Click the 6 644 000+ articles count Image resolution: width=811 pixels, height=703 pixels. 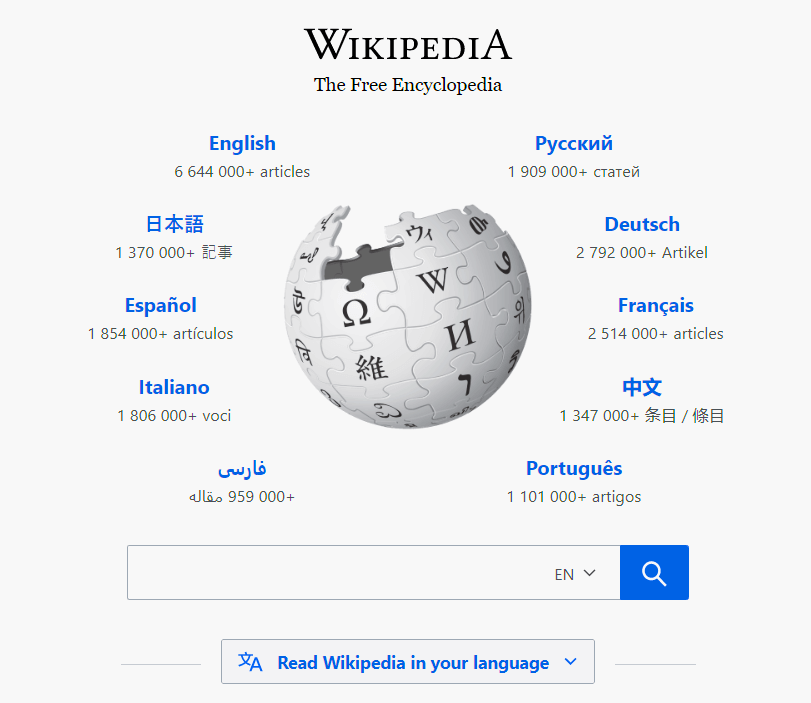click(242, 172)
